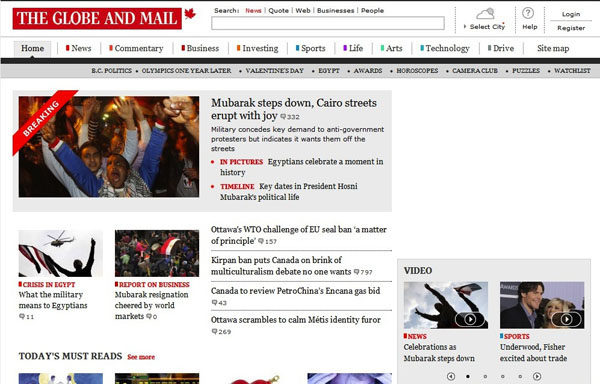Open the Help question mark icon
This screenshot has height=384, width=600.
click(528, 13)
